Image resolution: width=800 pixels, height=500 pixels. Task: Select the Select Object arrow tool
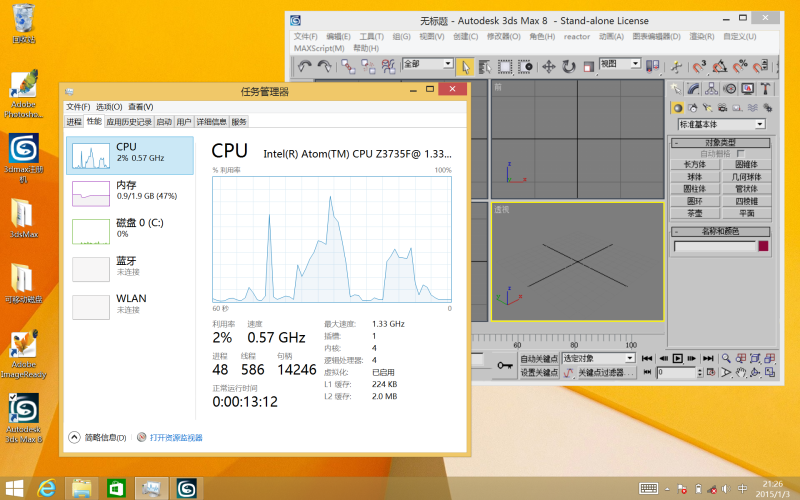[x=465, y=66]
